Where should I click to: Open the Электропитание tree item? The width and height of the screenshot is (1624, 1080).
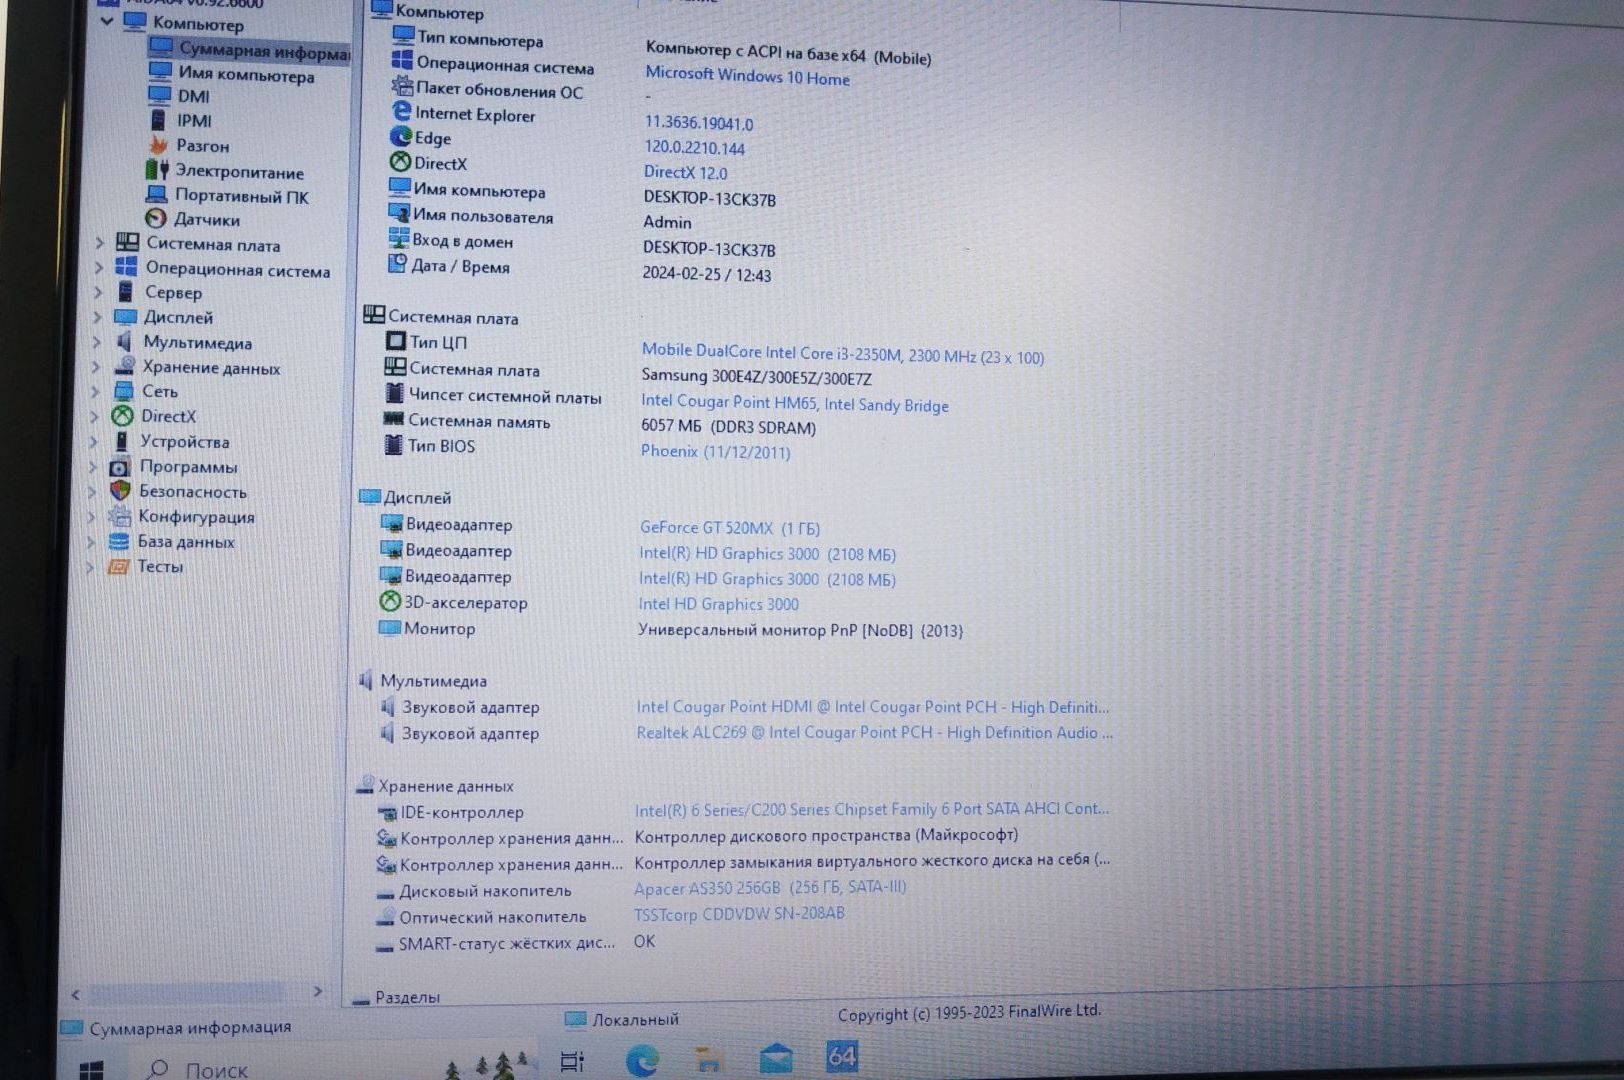(239, 172)
